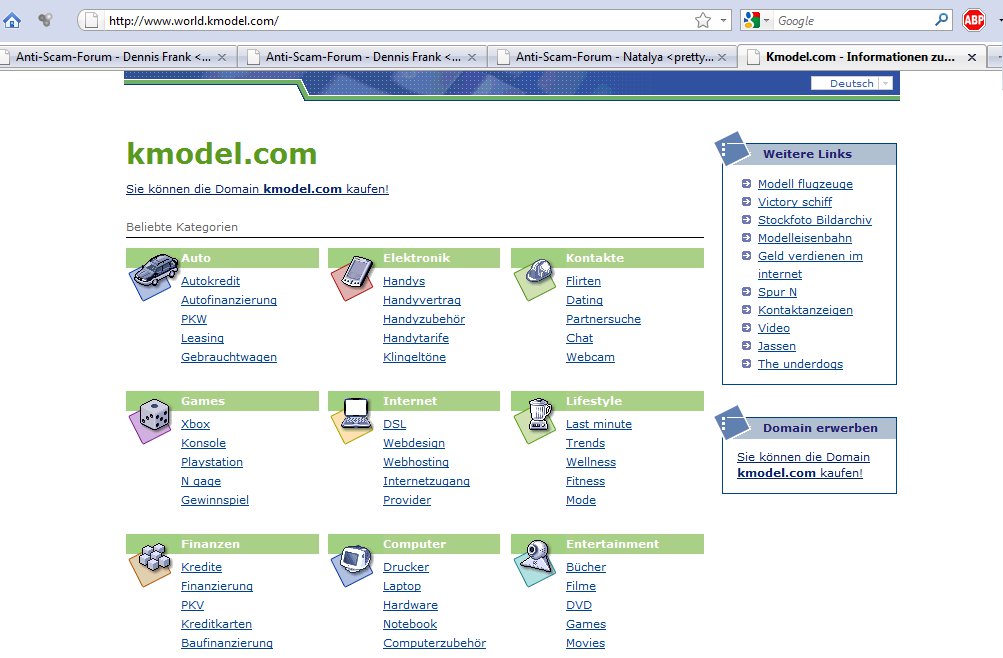This screenshot has width=1003, height=658.
Task: Click the Webhosting link under Internet
Action: [416, 462]
